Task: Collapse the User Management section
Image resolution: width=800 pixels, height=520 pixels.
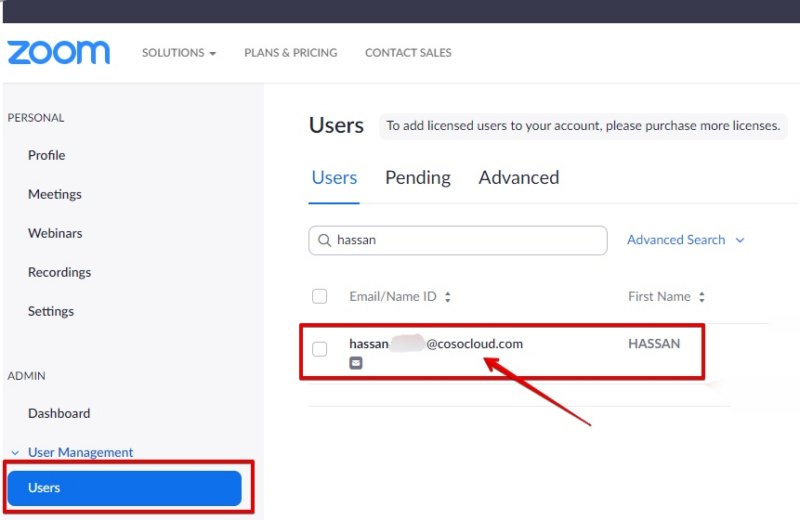Action: pos(15,453)
